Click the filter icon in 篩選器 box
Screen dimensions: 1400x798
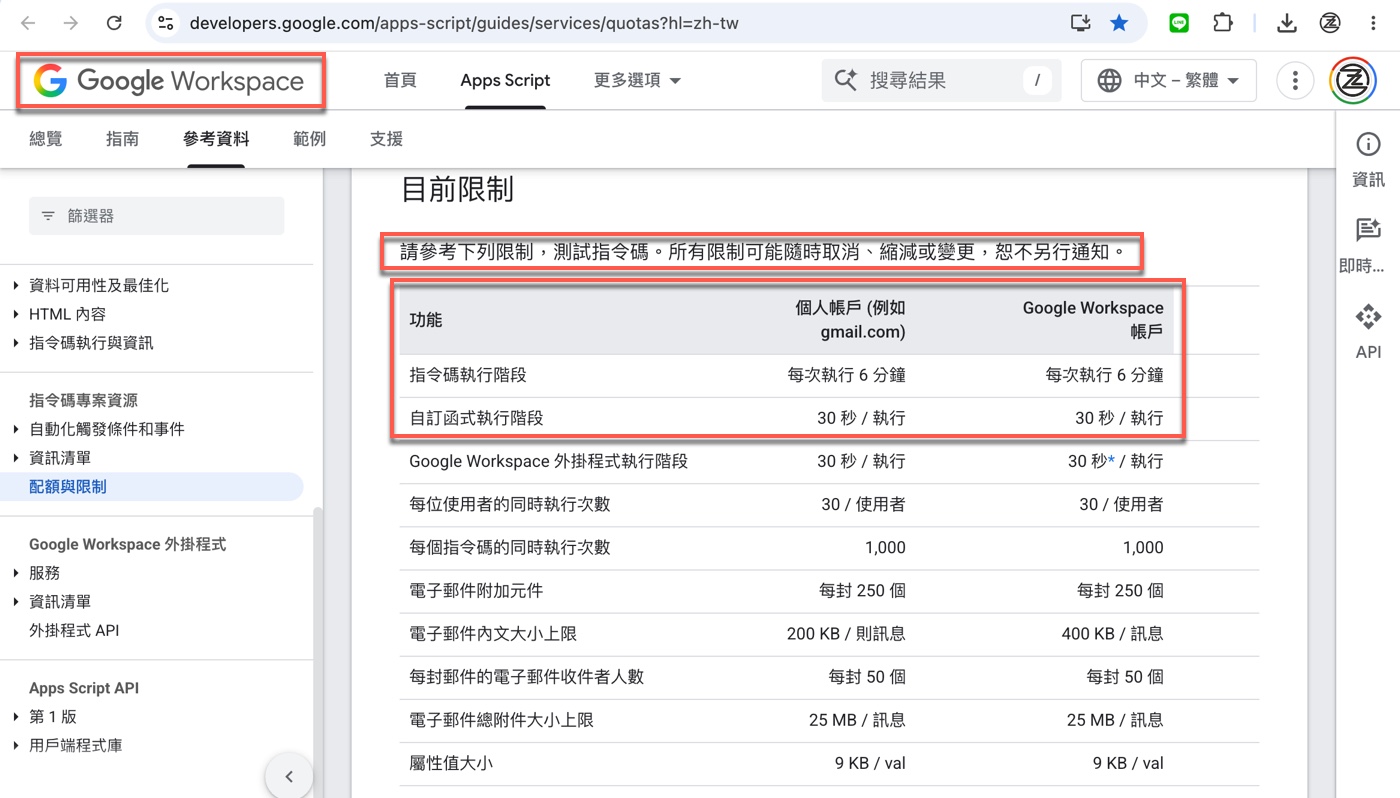point(48,216)
